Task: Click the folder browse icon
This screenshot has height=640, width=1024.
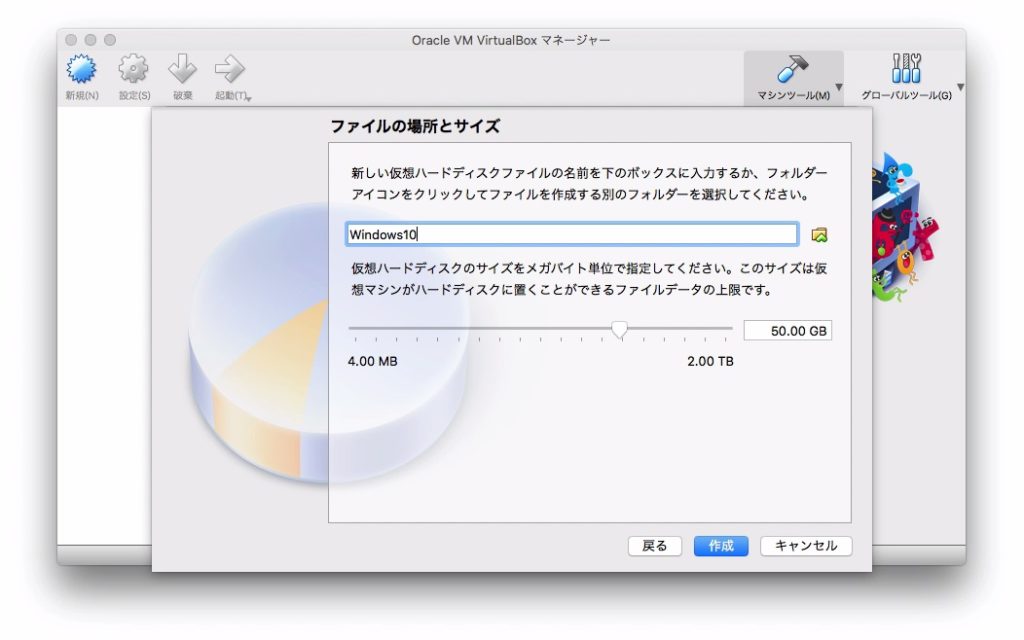Action: pos(819,235)
